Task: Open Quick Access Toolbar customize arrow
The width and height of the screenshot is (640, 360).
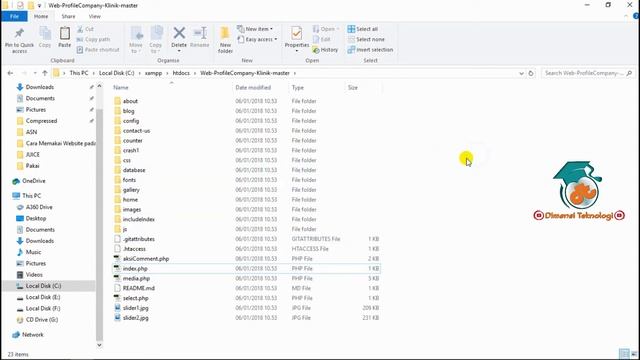Action: 39,5
